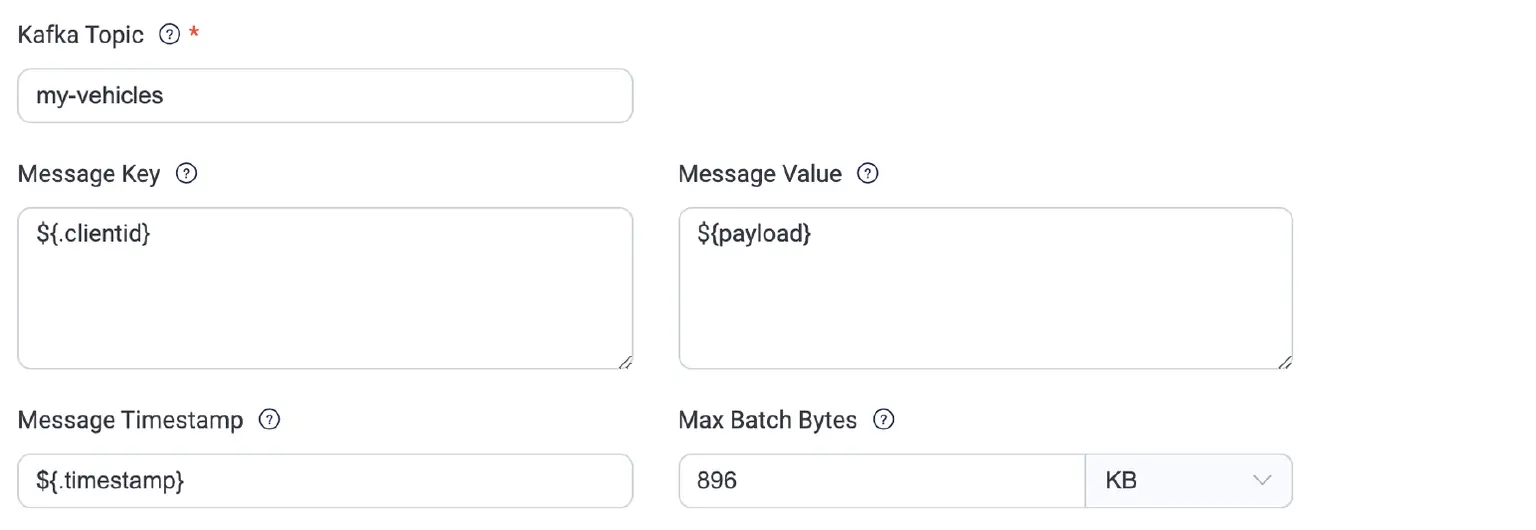Show help for Message Key

pos(186,174)
